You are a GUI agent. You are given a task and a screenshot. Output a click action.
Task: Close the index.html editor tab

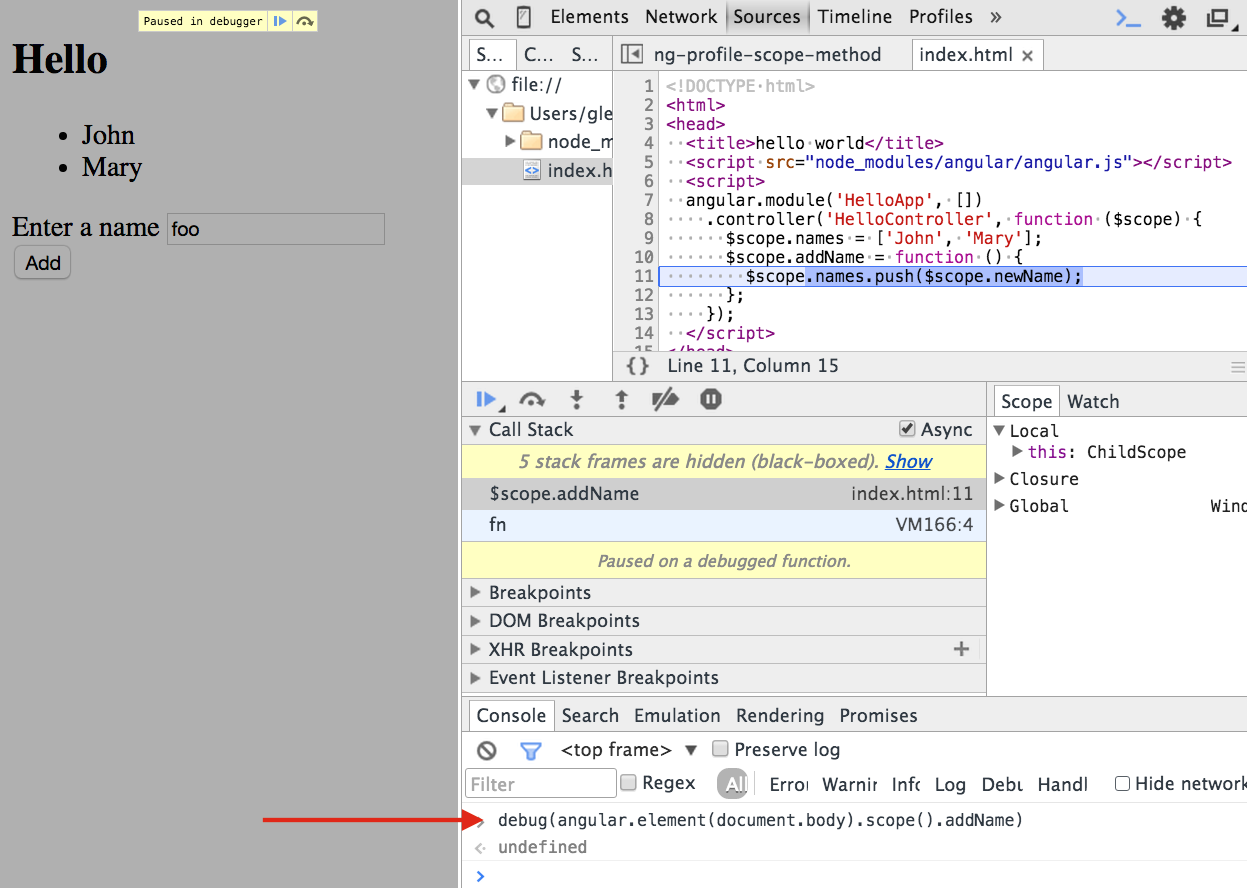tap(1027, 56)
